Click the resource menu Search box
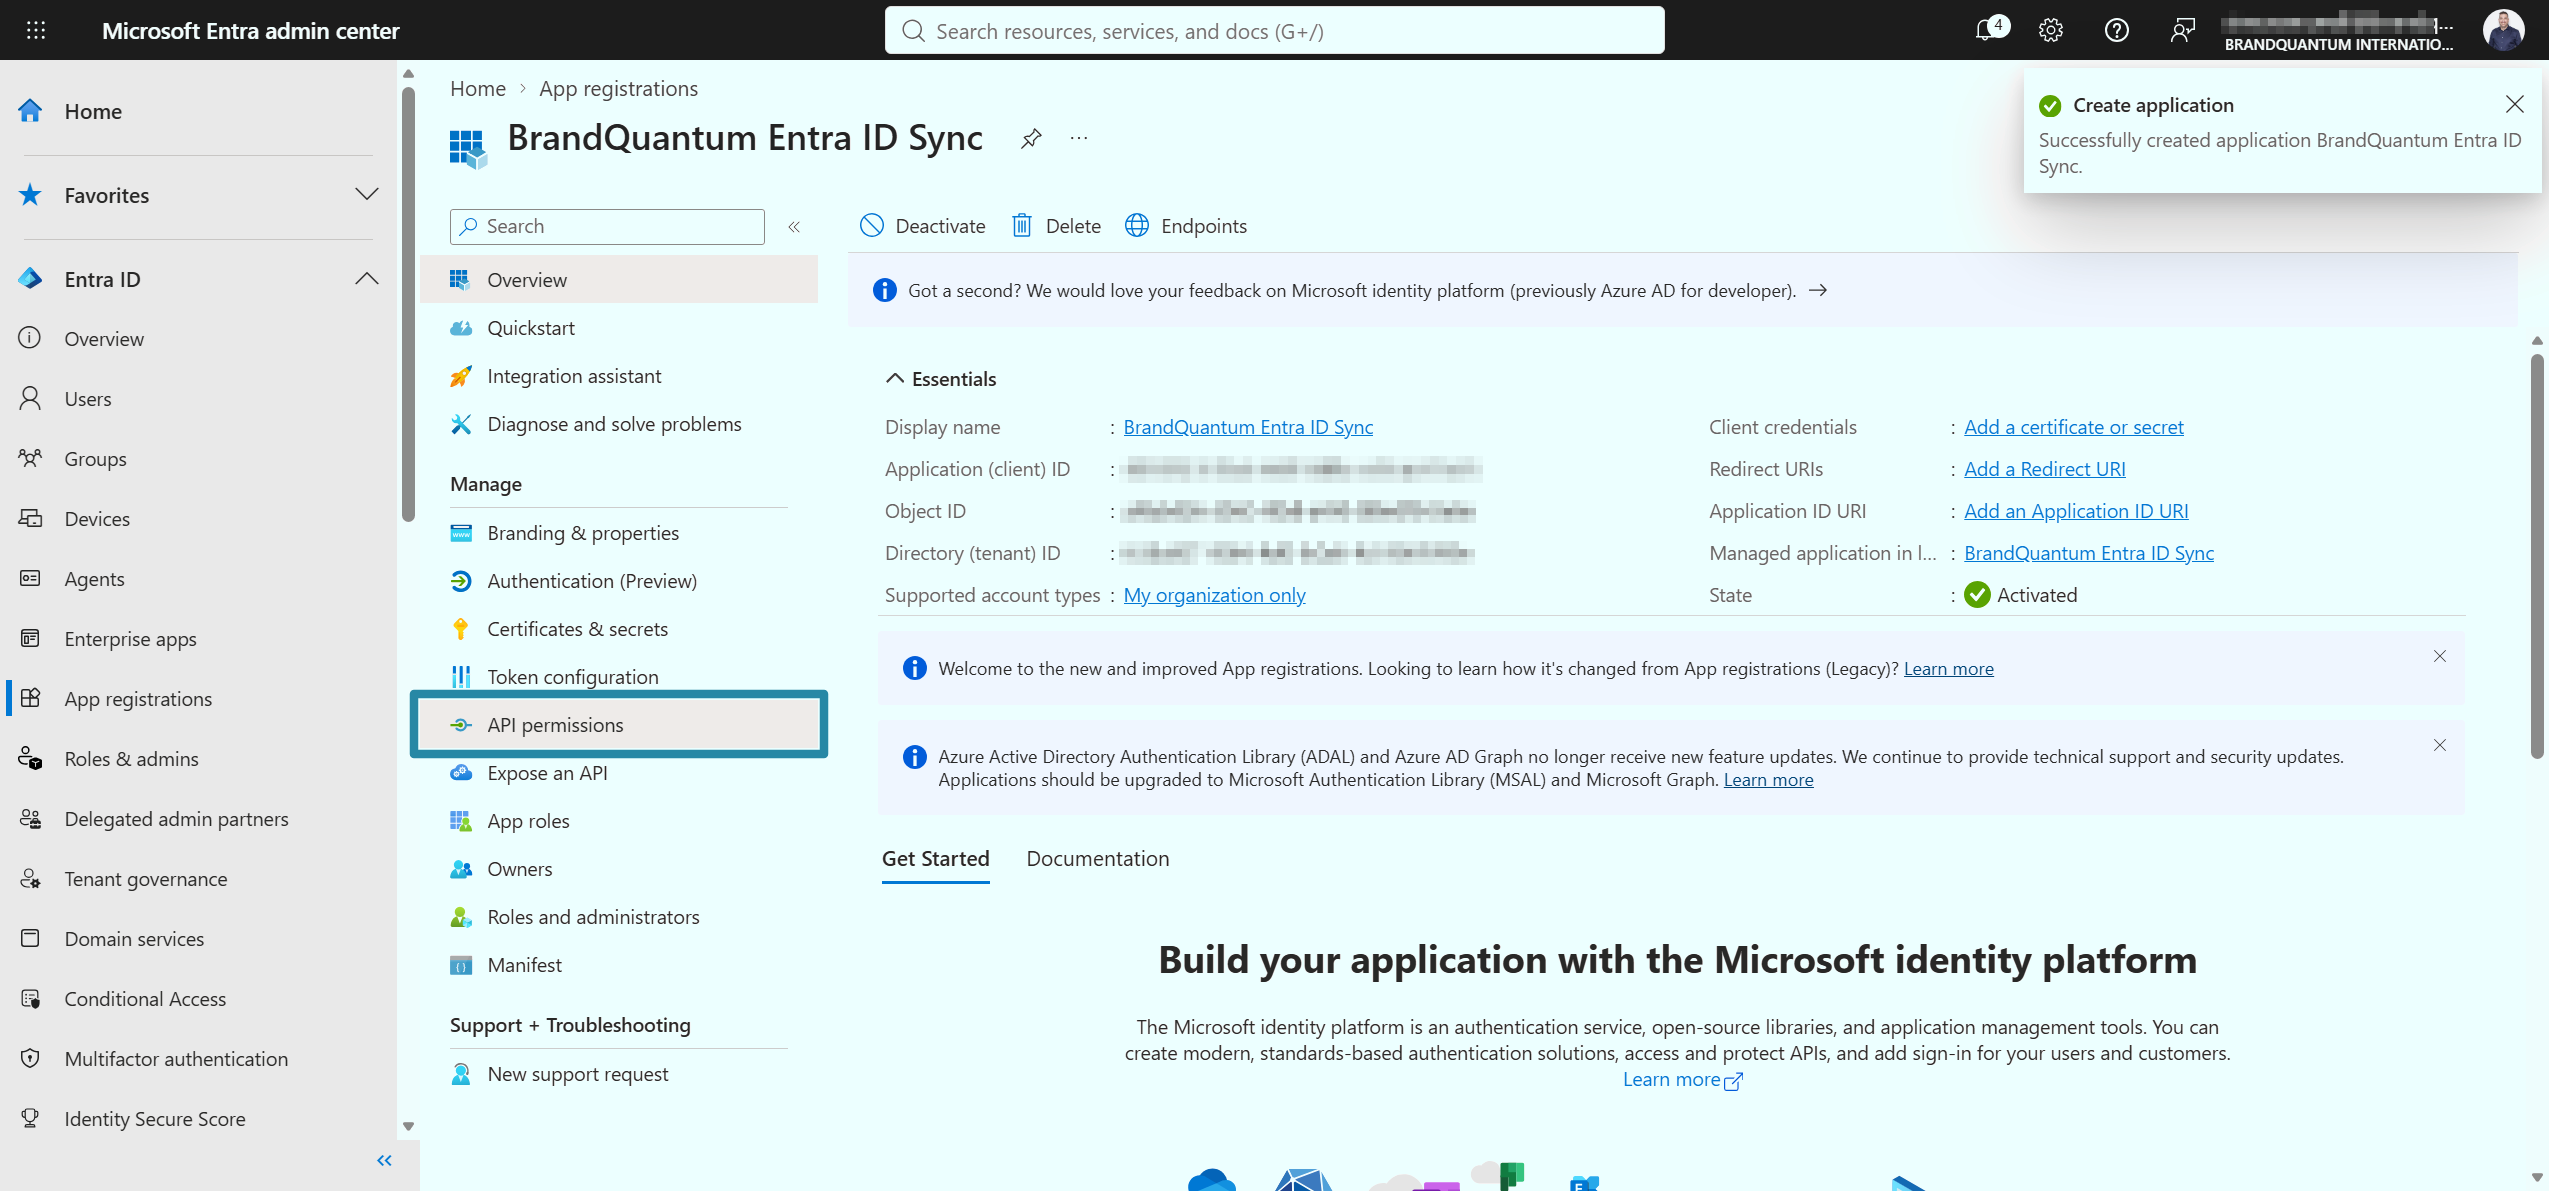2549x1191 pixels. click(x=607, y=227)
